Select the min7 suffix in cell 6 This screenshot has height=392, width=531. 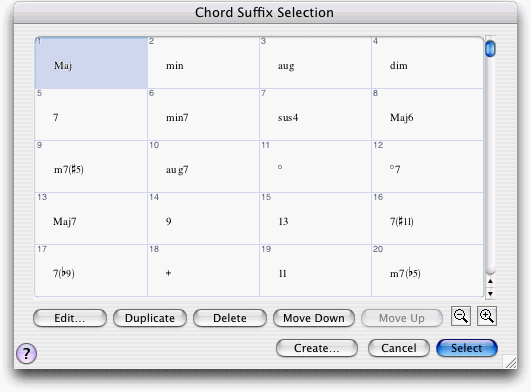point(203,115)
